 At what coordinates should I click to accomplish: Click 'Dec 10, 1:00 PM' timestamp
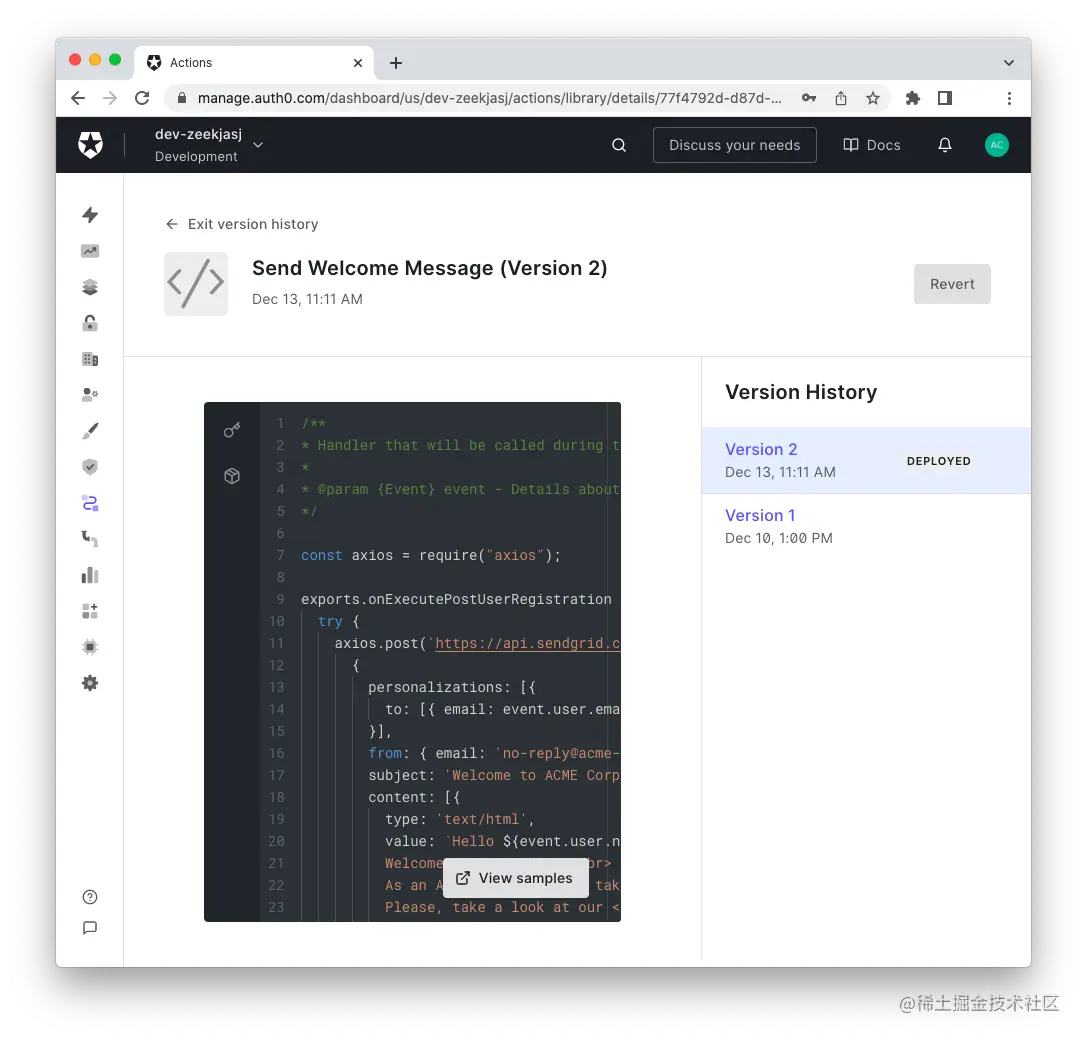(x=779, y=539)
